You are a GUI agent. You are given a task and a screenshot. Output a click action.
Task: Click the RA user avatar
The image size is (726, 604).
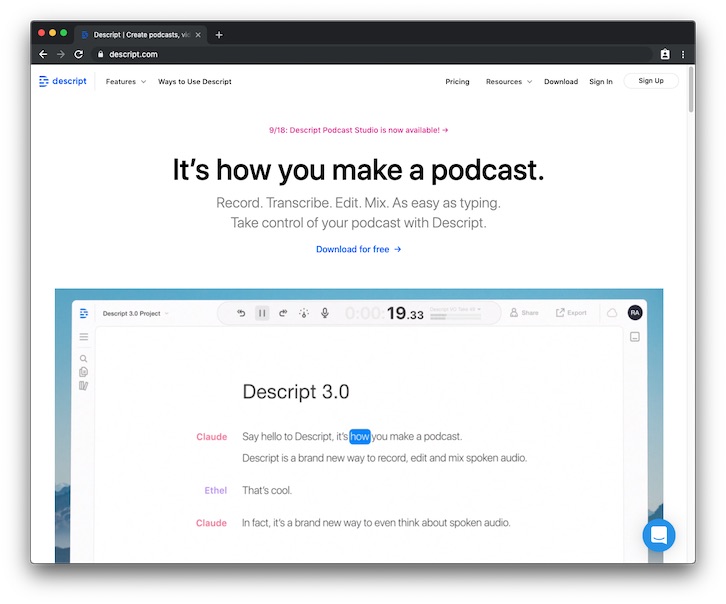pyautogui.click(x=635, y=313)
